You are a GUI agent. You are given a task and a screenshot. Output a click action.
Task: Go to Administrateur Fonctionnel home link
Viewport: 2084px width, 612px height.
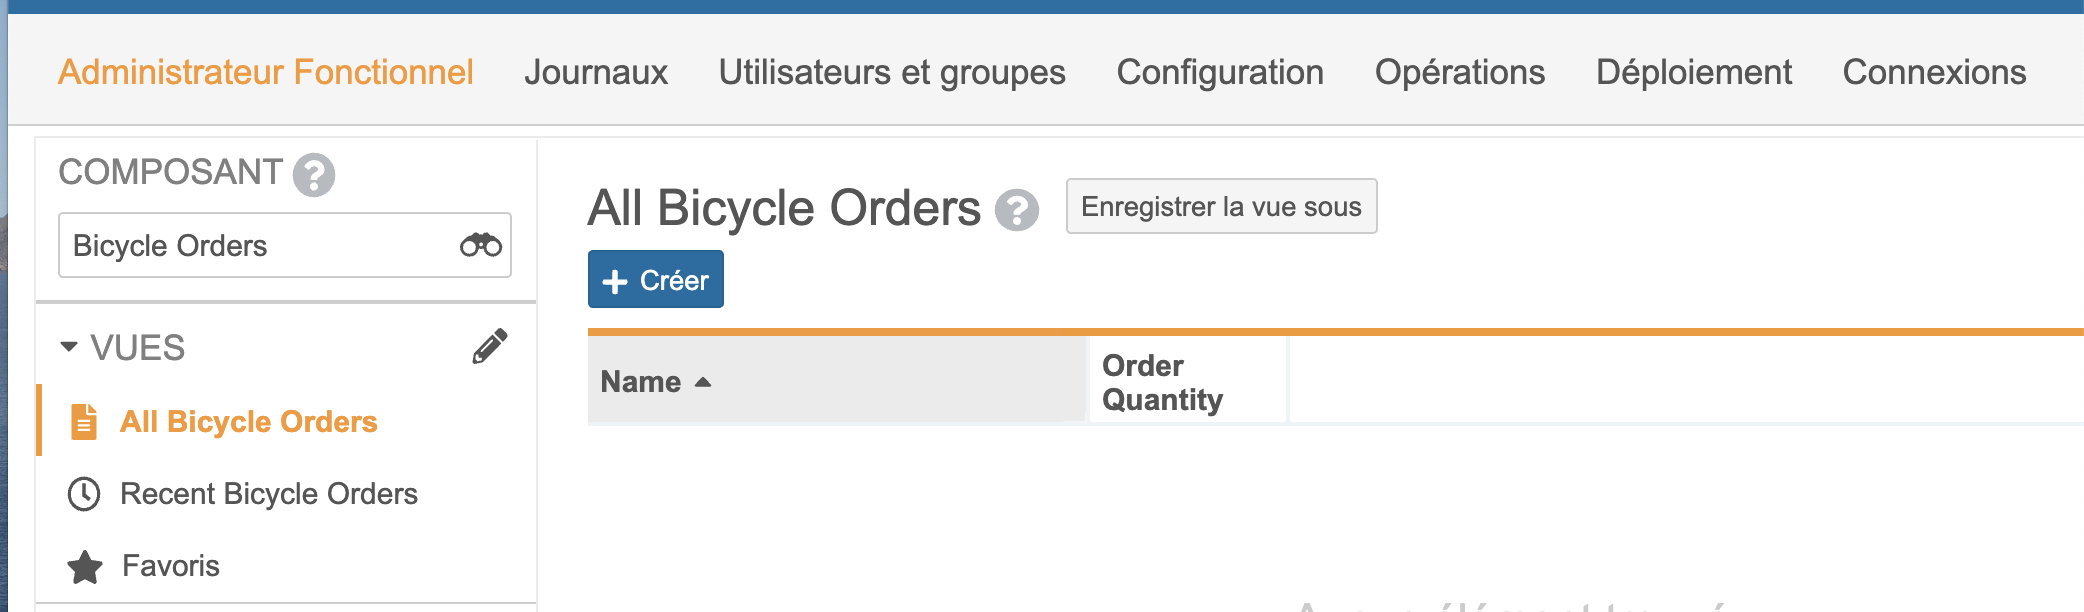pyautogui.click(x=266, y=72)
